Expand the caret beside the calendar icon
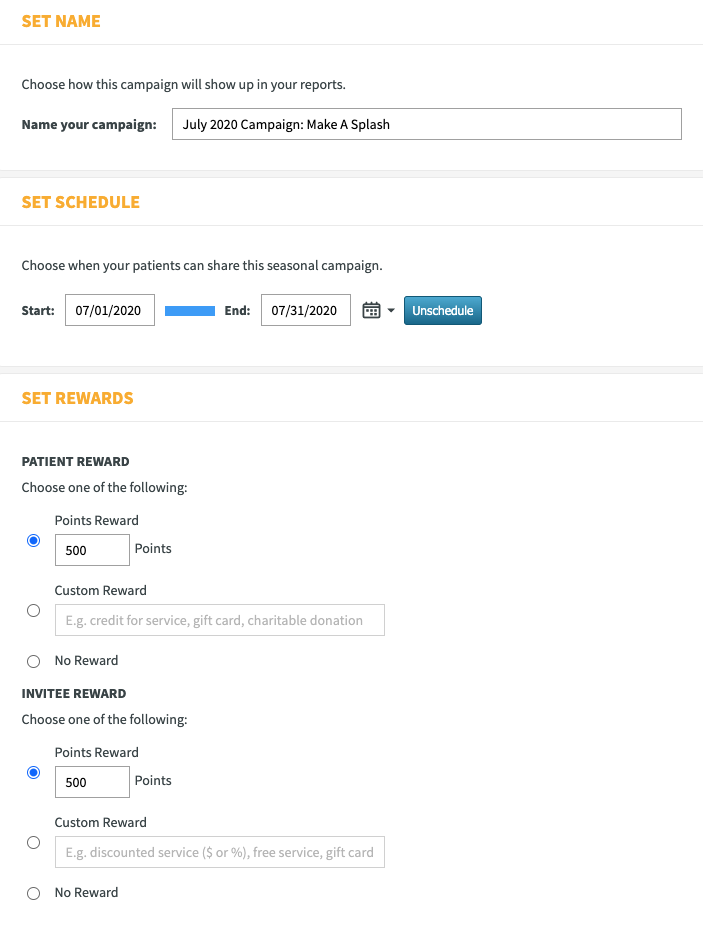Image resolution: width=703 pixels, height=927 pixels. [391, 310]
